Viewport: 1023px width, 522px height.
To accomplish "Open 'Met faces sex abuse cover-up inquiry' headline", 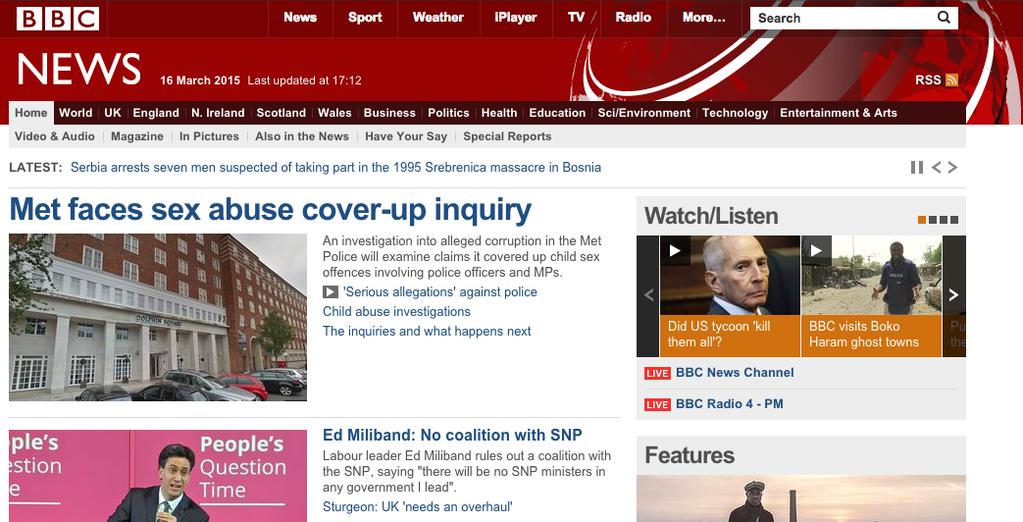I will (271, 210).
